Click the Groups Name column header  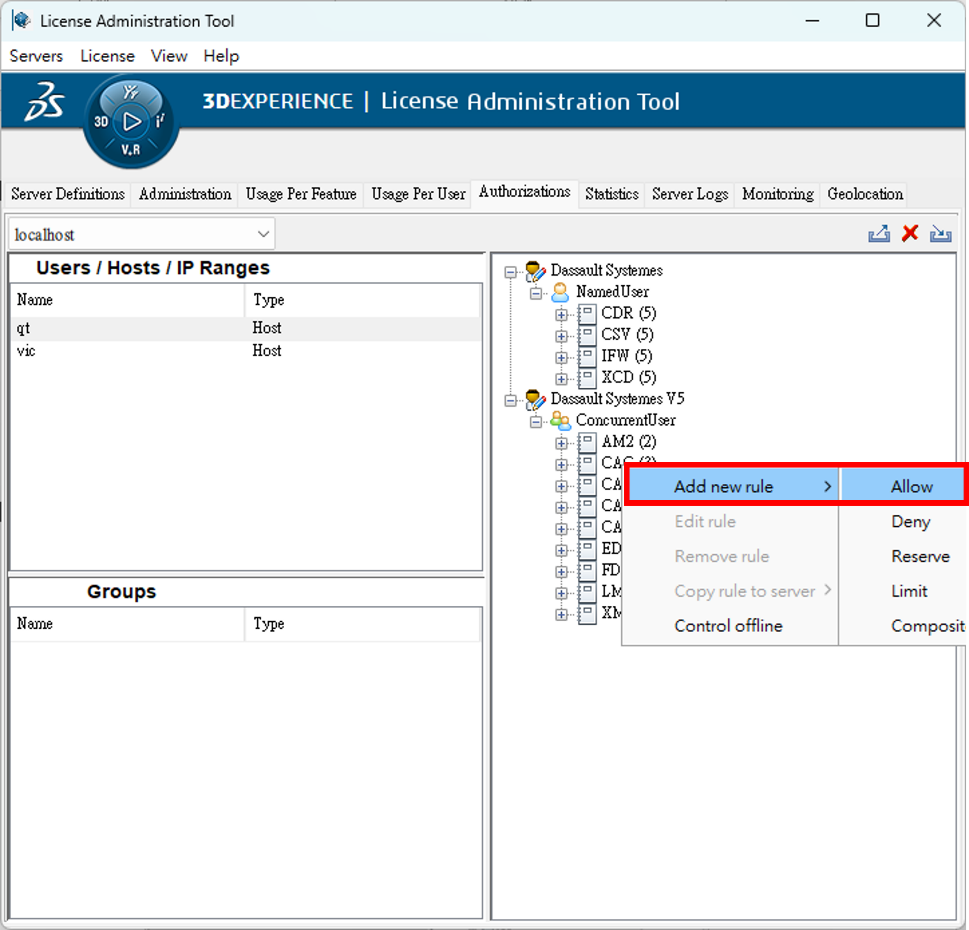[128, 624]
